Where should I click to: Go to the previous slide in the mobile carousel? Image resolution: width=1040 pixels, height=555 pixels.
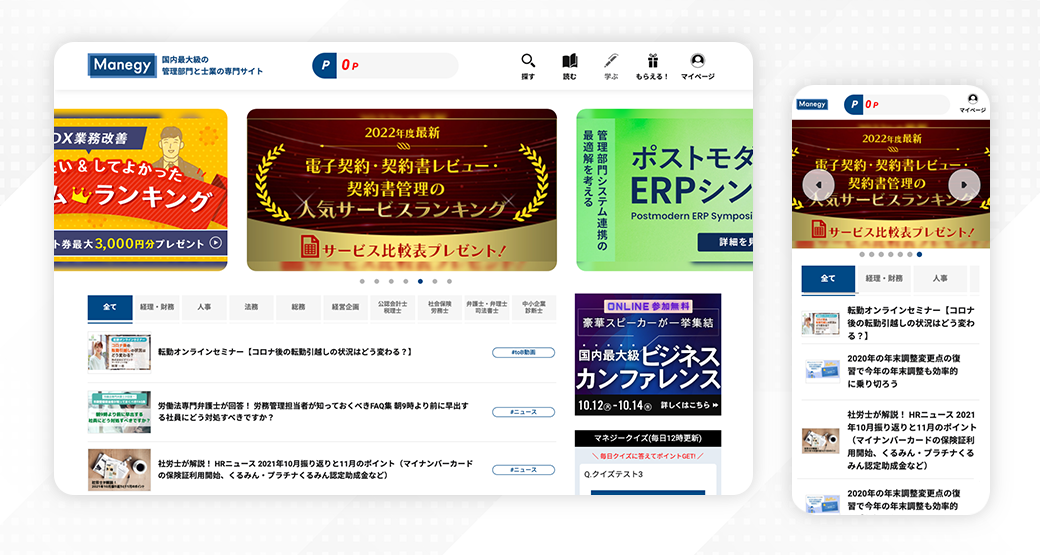(x=818, y=185)
